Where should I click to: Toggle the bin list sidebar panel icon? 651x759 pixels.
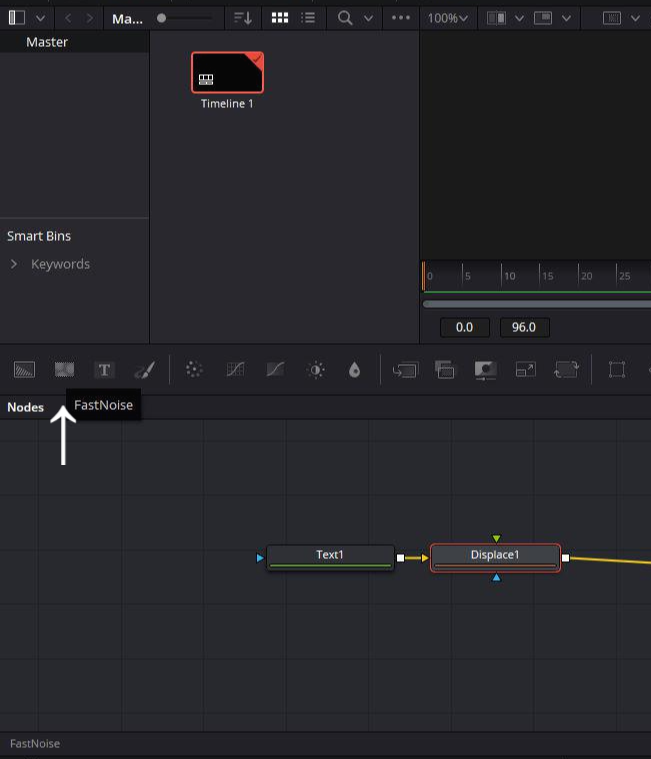pos(17,18)
